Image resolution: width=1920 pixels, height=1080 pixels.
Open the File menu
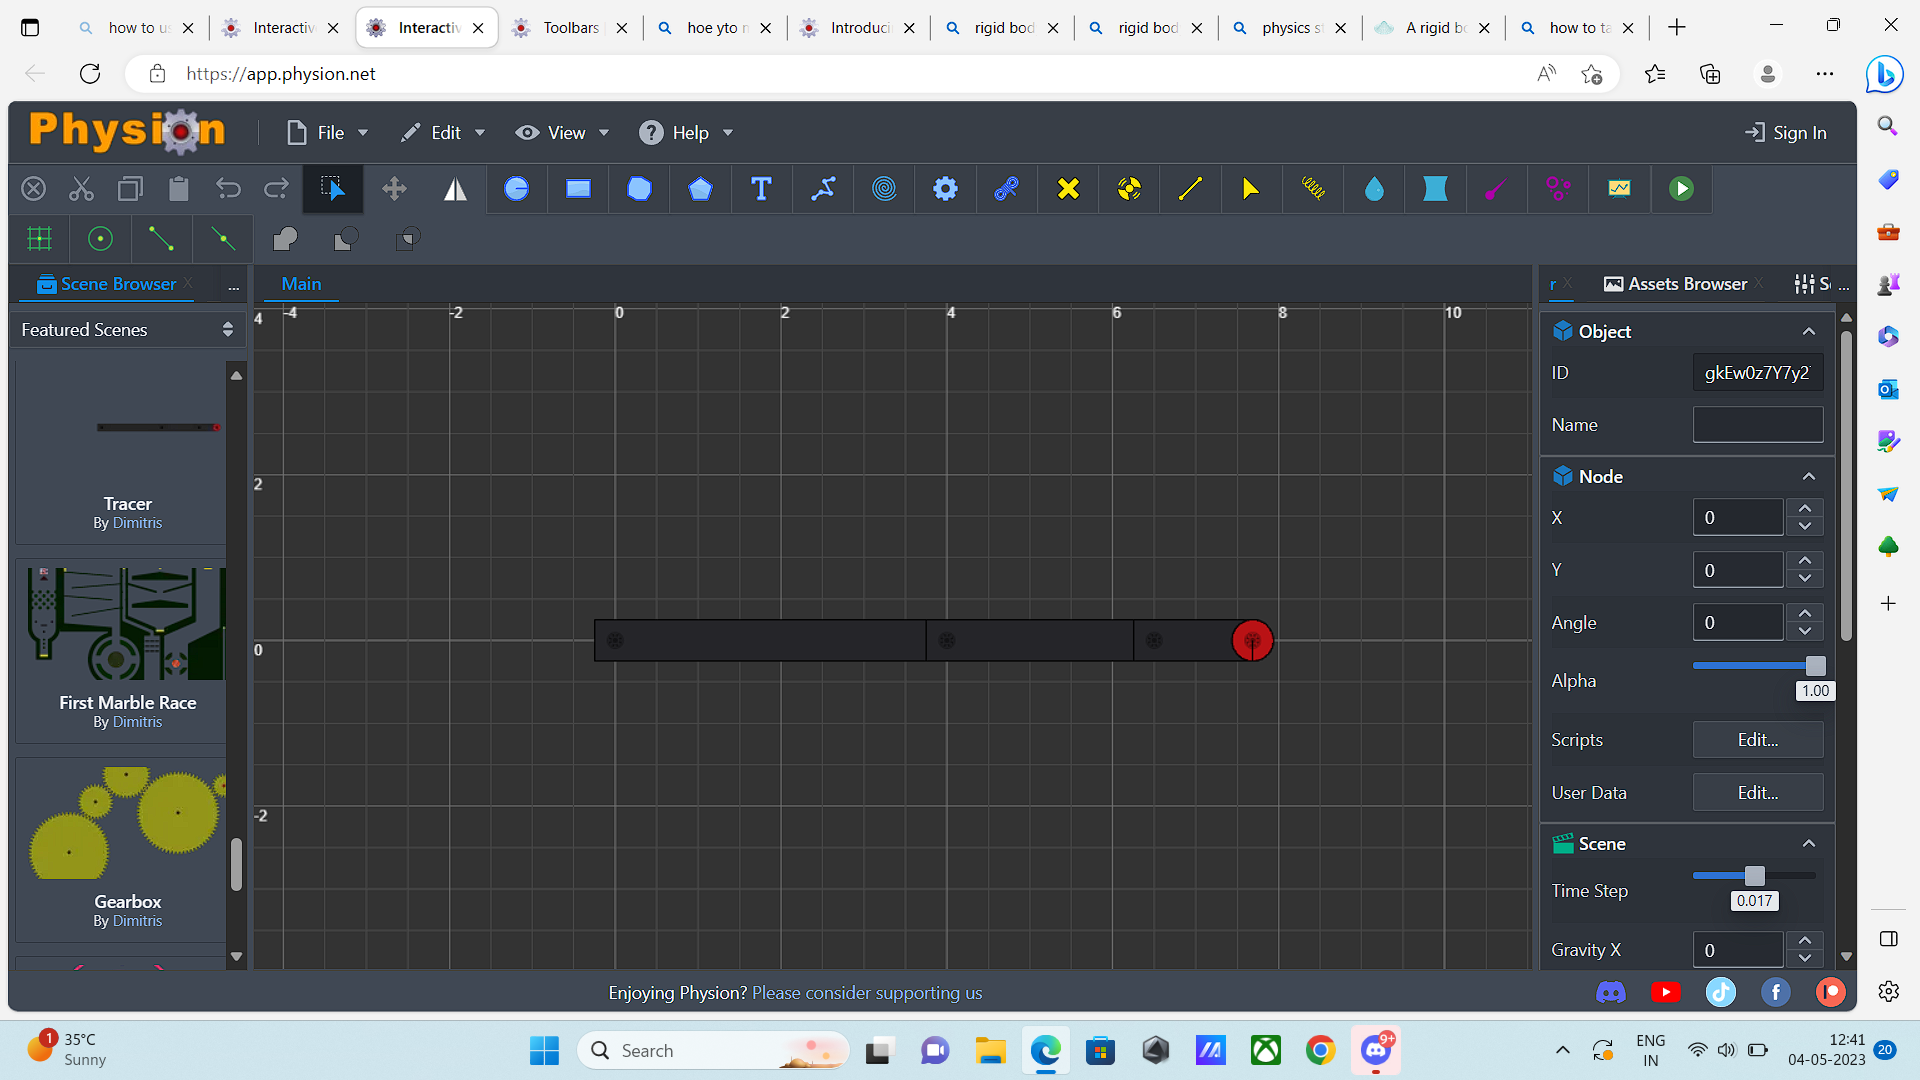point(330,132)
